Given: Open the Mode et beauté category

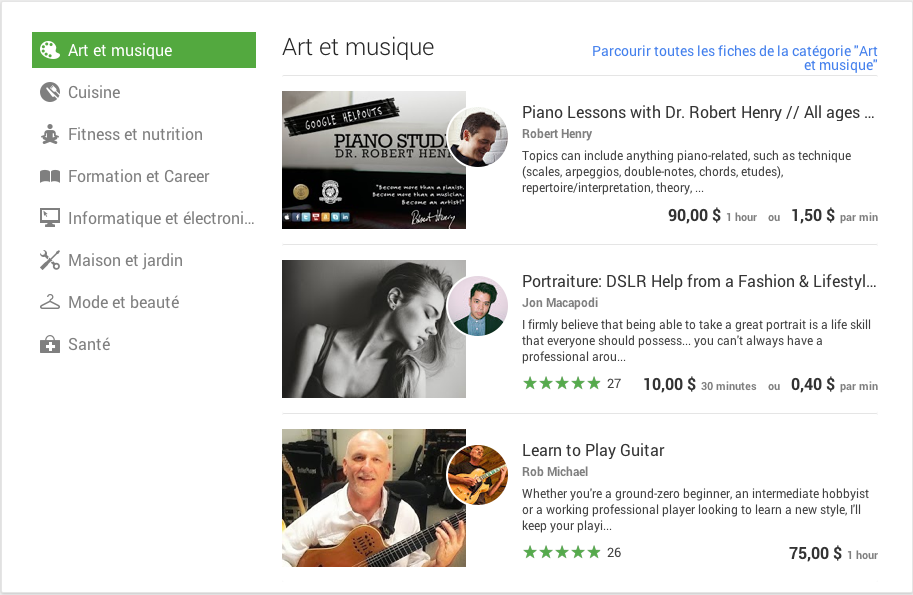Looking at the screenshot, I should click(144, 302).
